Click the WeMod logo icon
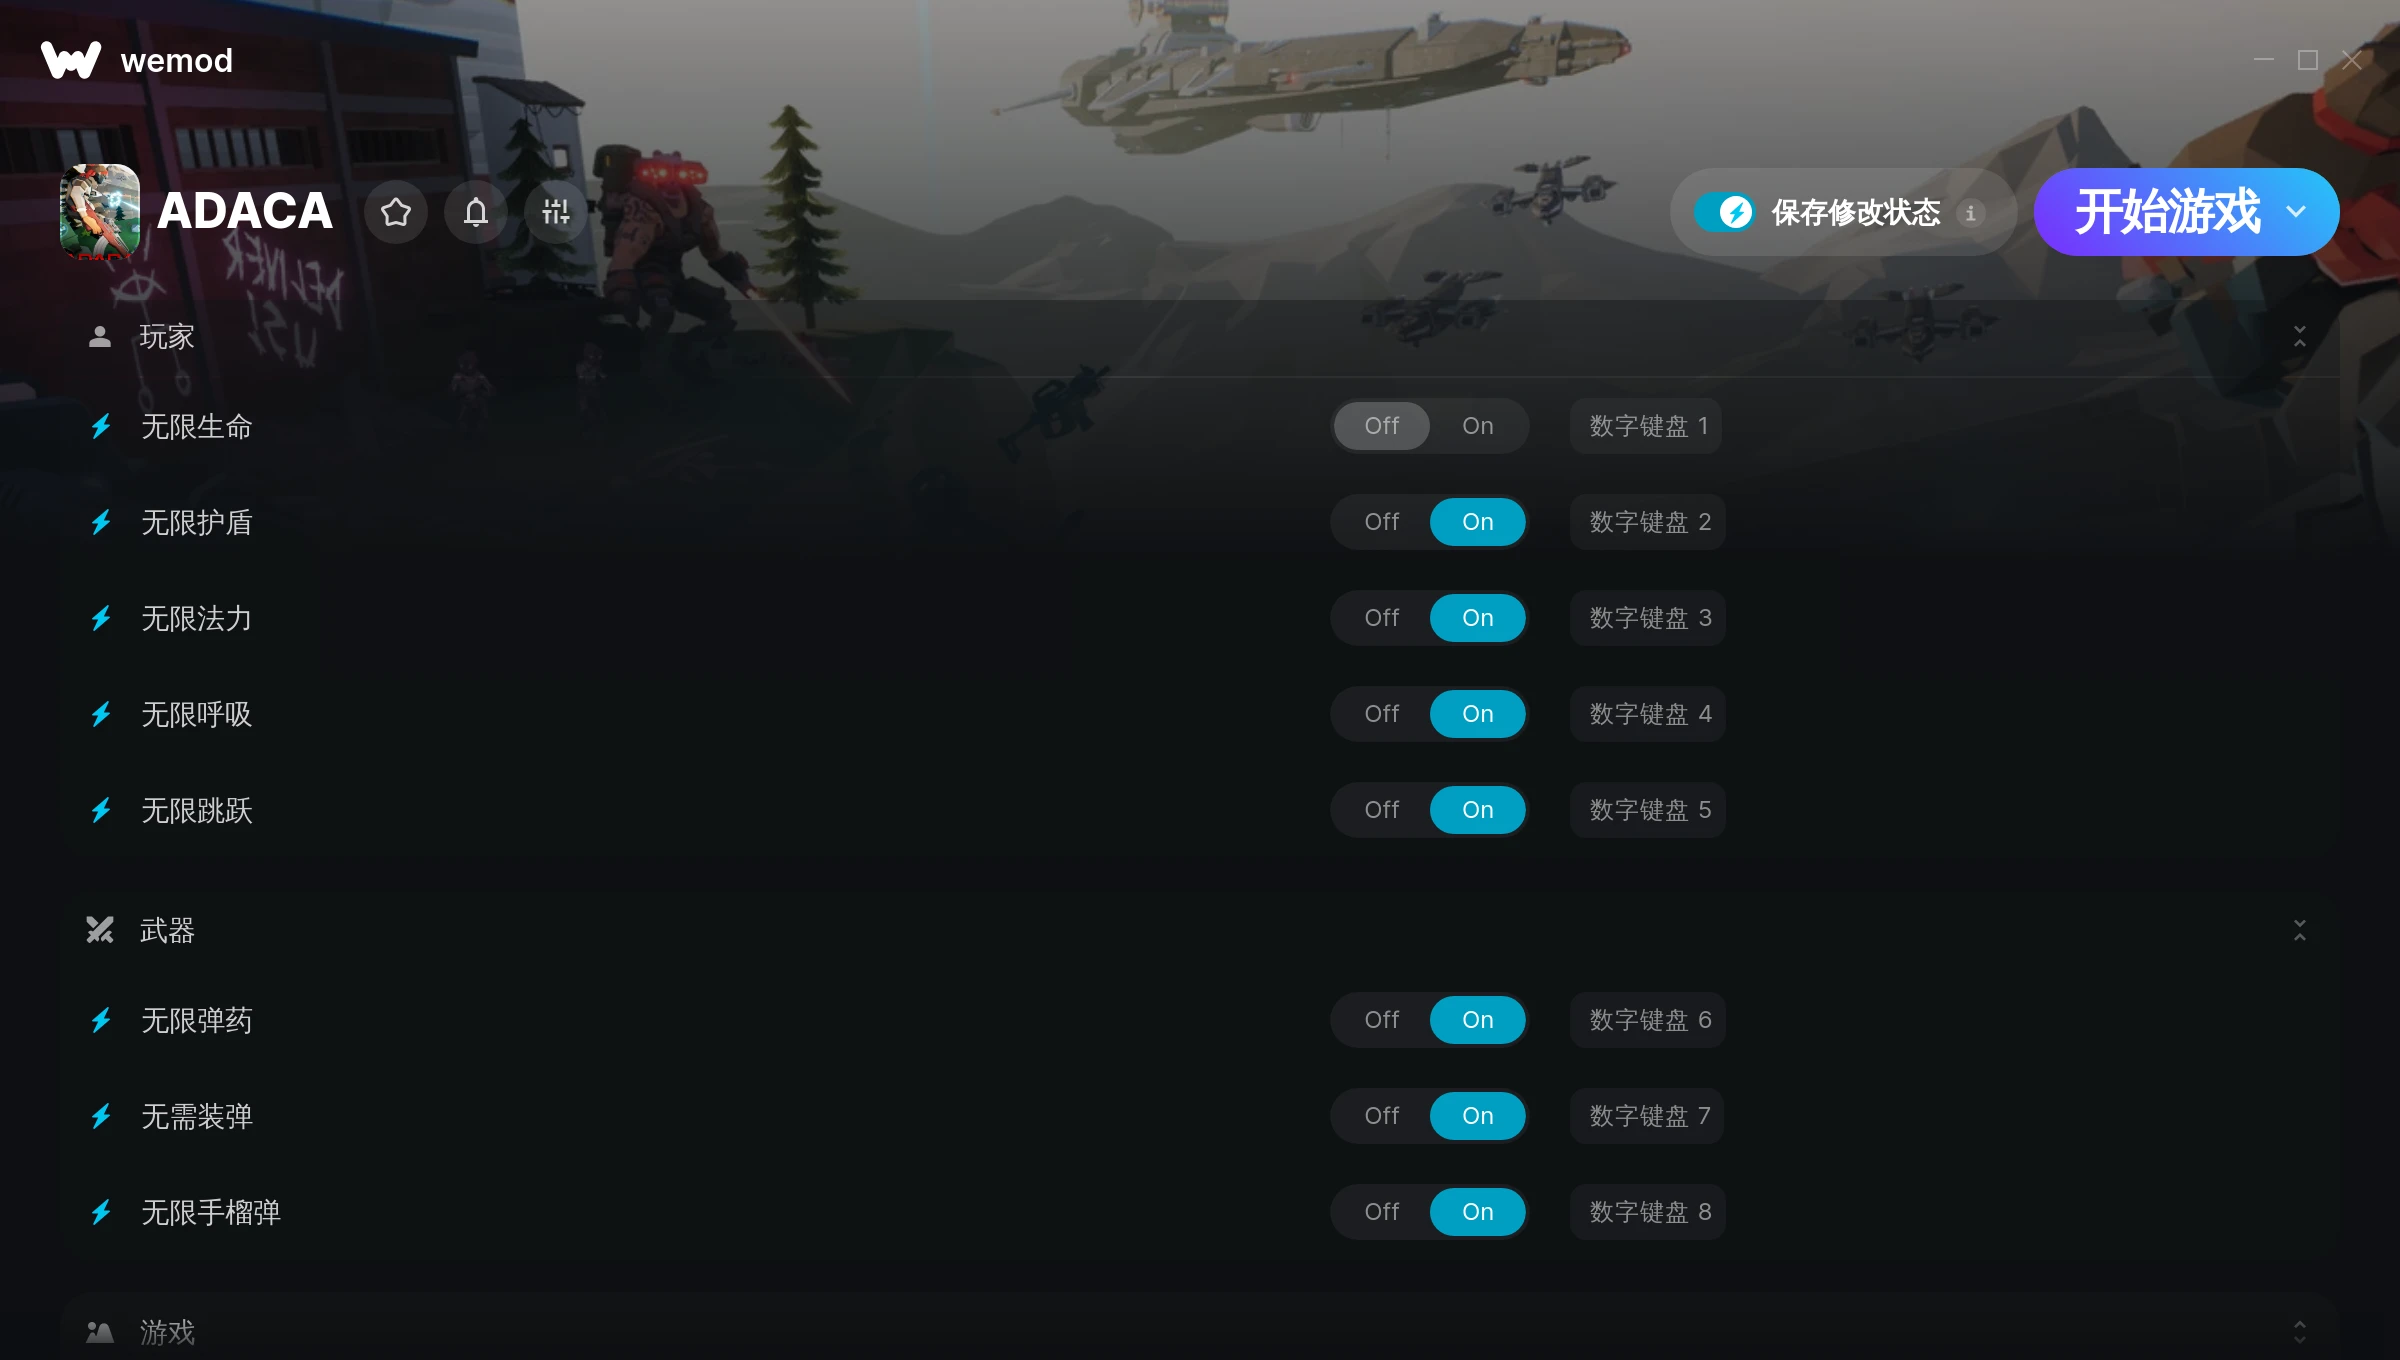Image resolution: width=2400 pixels, height=1360 pixels. 71,60
